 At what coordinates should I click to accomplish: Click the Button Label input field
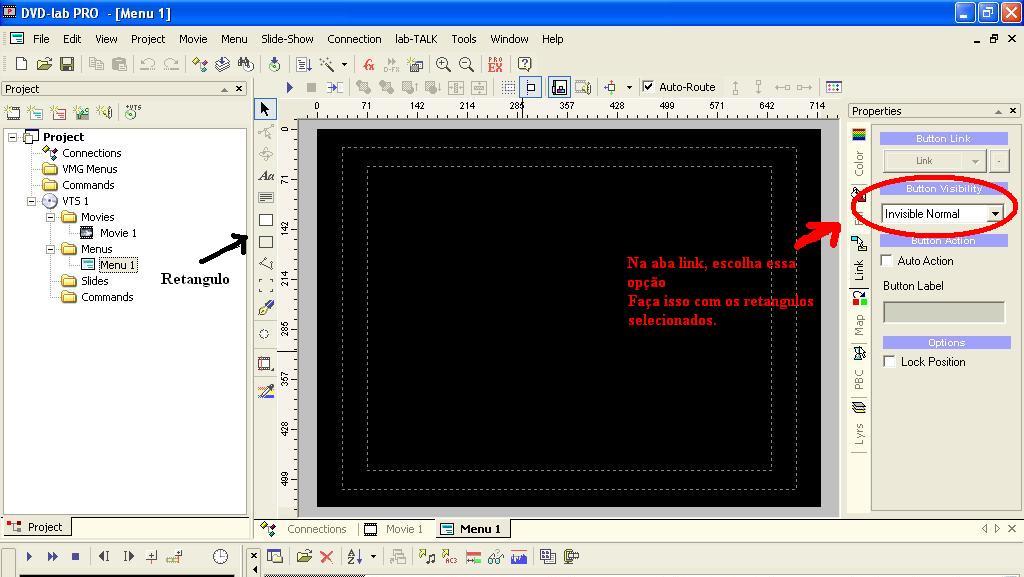(944, 312)
